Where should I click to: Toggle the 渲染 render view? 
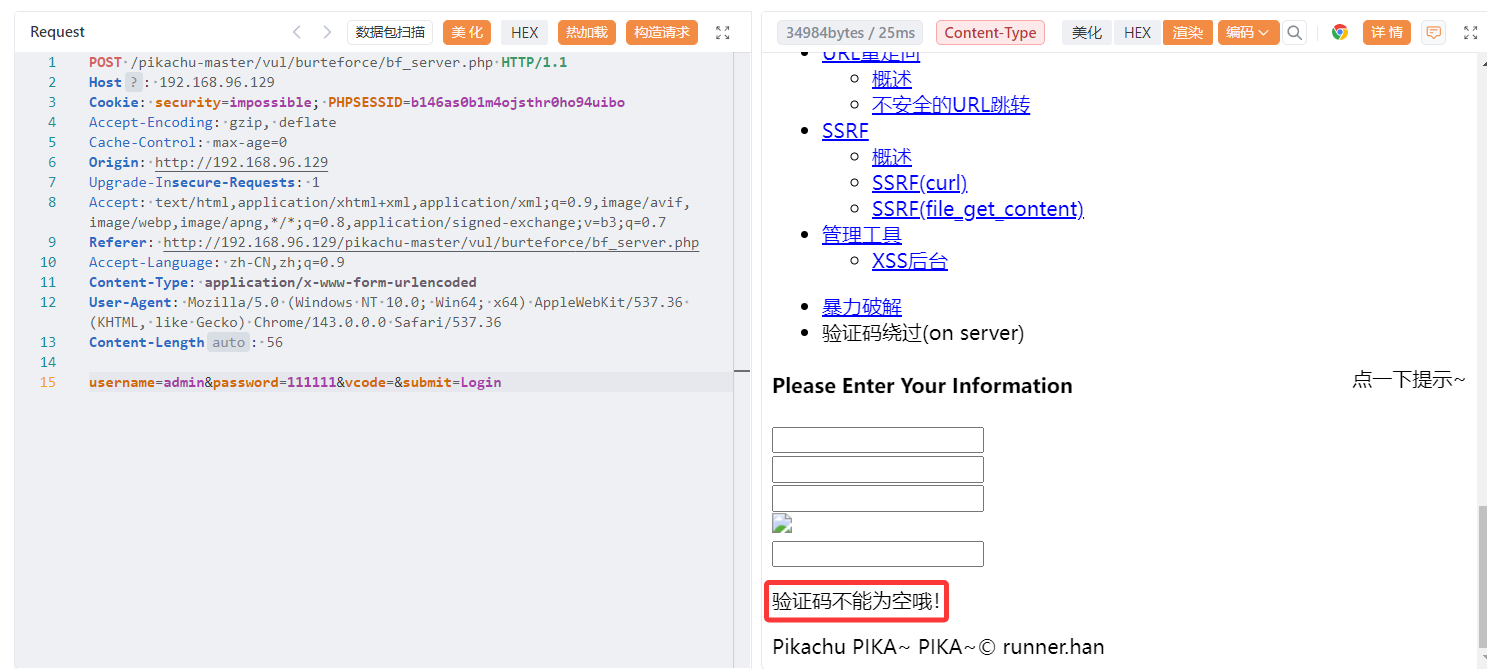(x=1188, y=32)
